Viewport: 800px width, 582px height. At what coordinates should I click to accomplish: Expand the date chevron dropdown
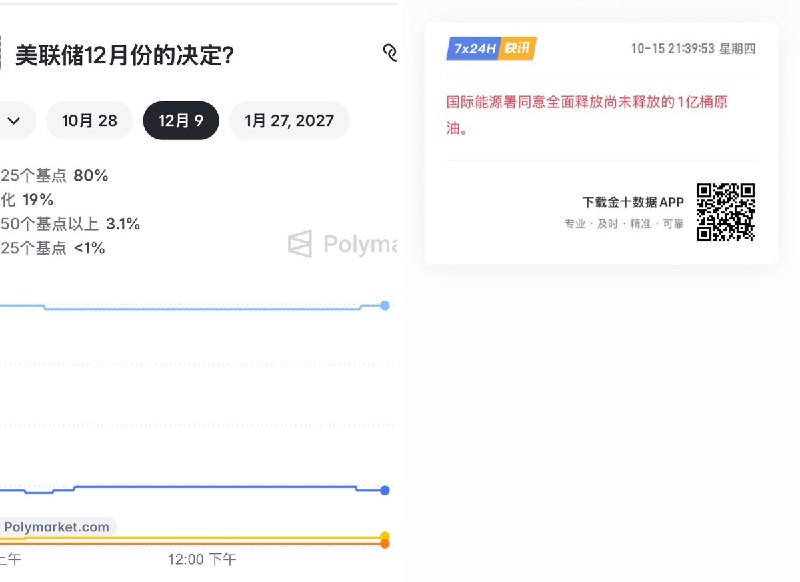[14, 121]
